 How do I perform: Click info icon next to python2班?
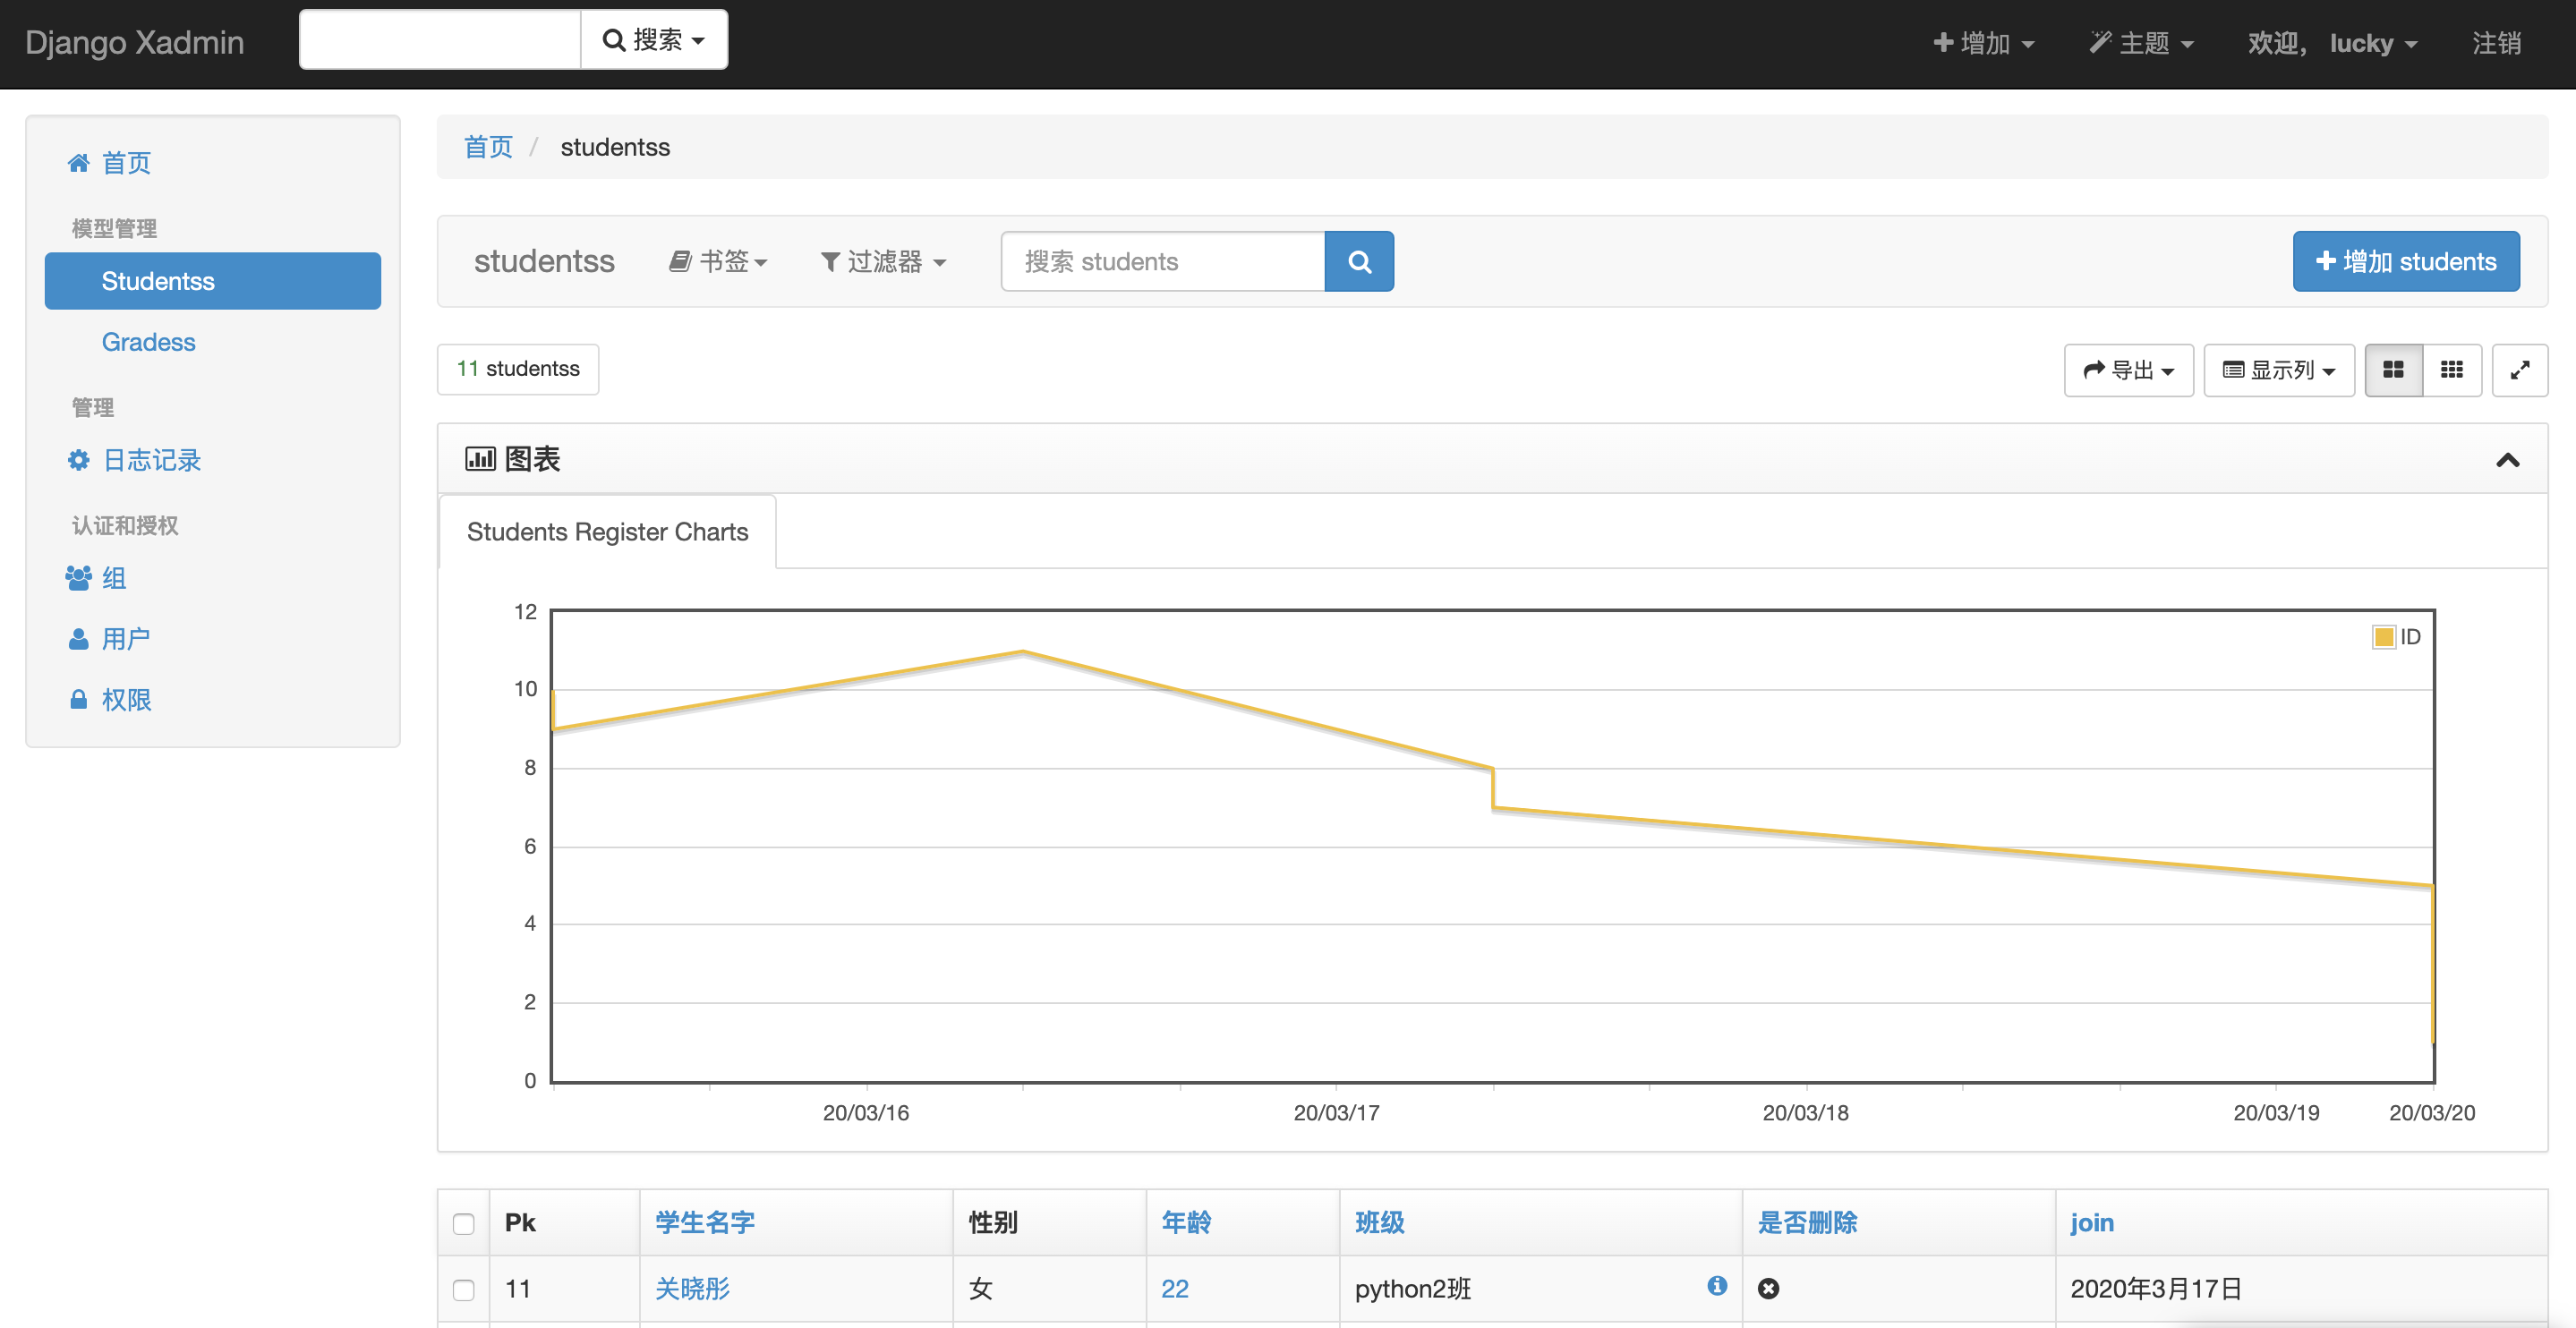1717,1286
